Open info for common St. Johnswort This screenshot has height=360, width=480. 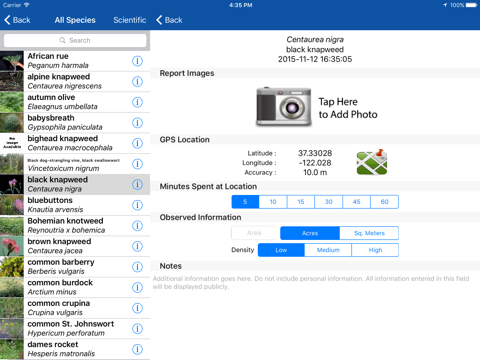137,329
